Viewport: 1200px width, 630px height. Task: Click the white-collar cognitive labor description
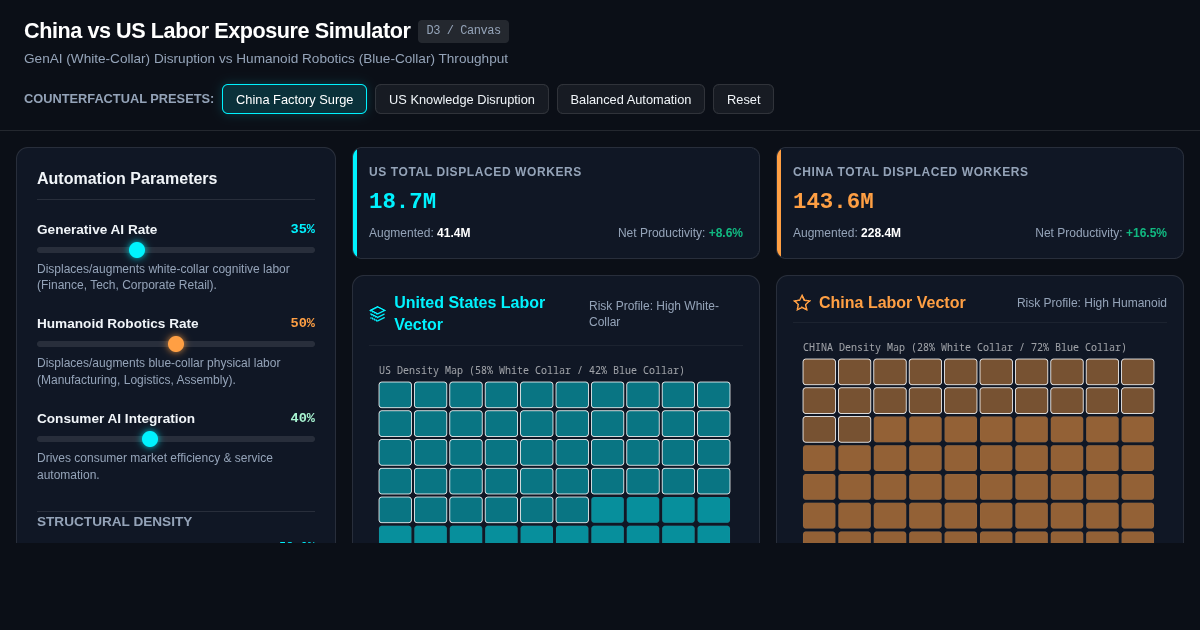click(164, 277)
